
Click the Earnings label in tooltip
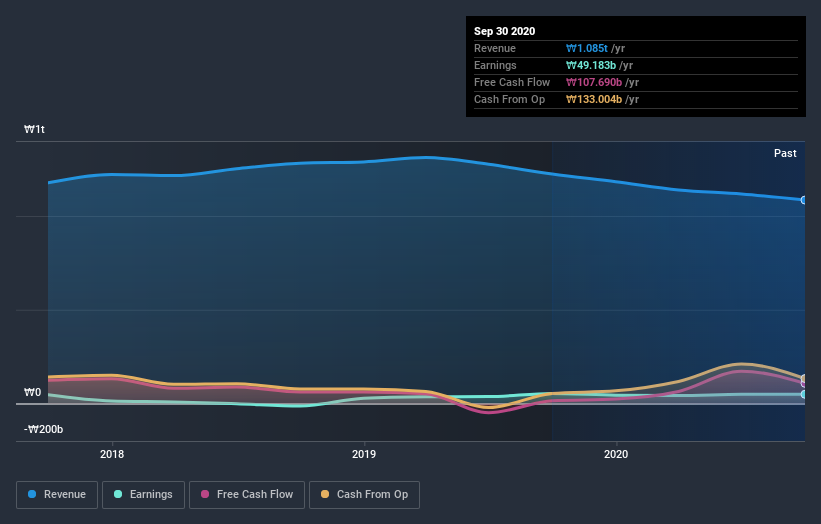[495, 65]
